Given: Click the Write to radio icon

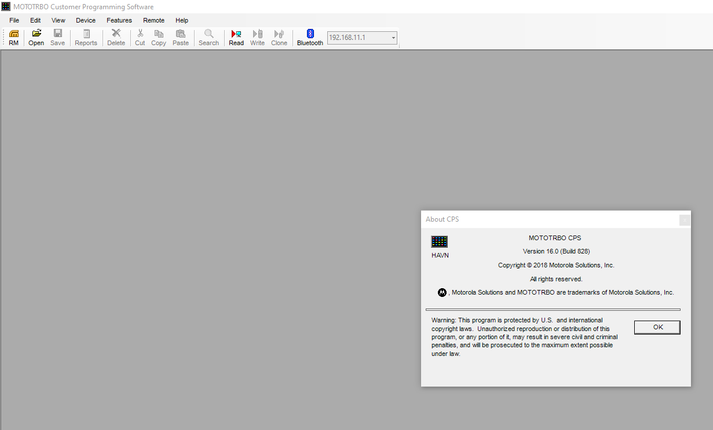Looking at the screenshot, I should pos(257,37).
